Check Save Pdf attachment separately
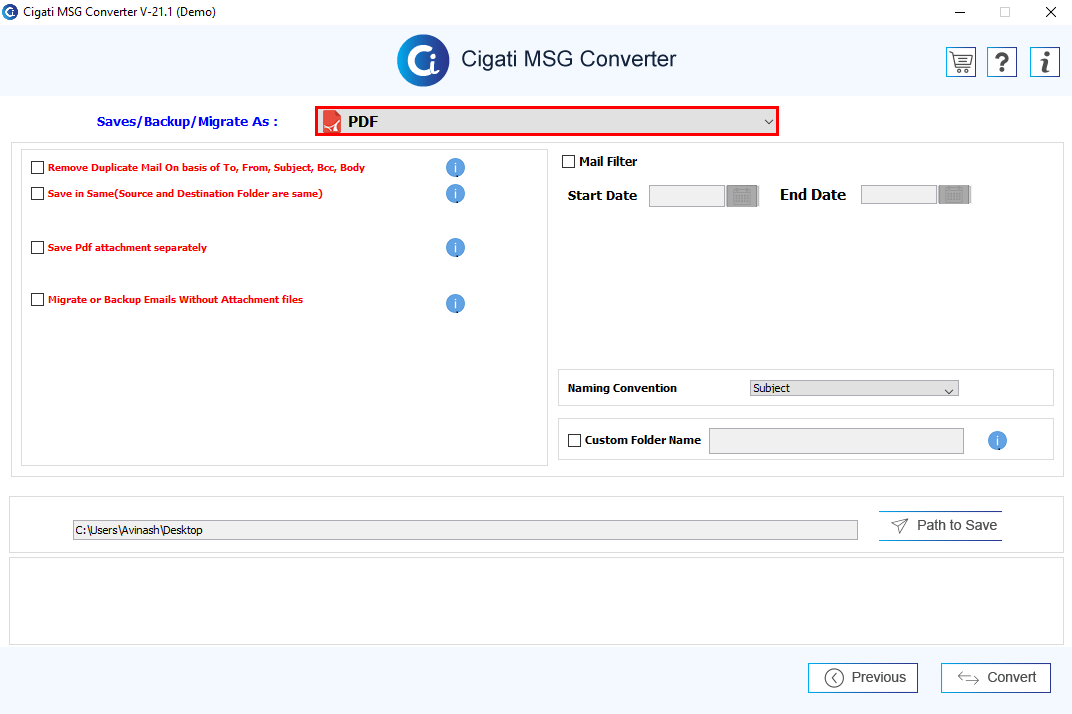 (38, 248)
